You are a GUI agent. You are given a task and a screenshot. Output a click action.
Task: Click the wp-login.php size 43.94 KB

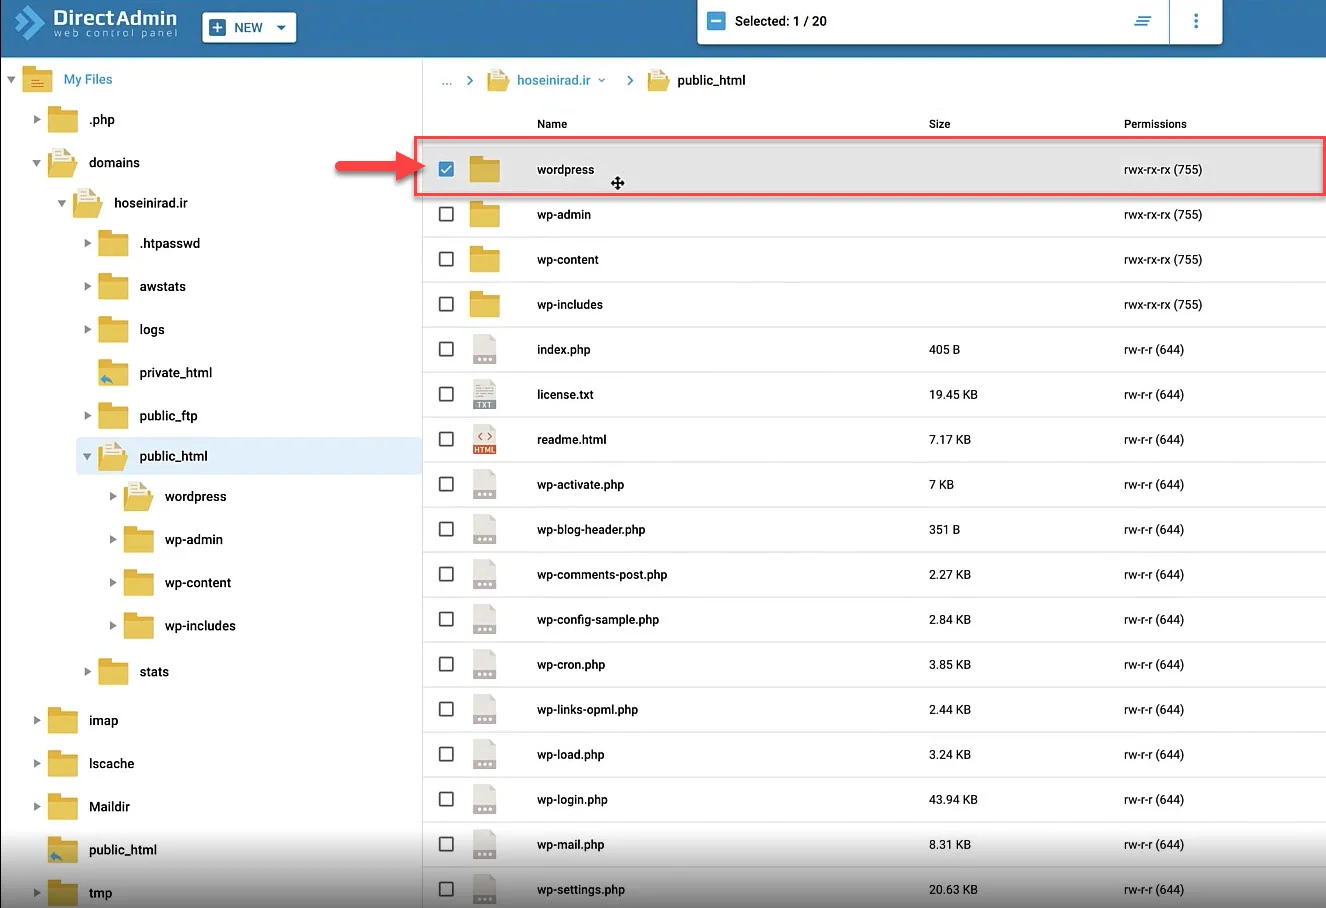pyautogui.click(x=953, y=799)
